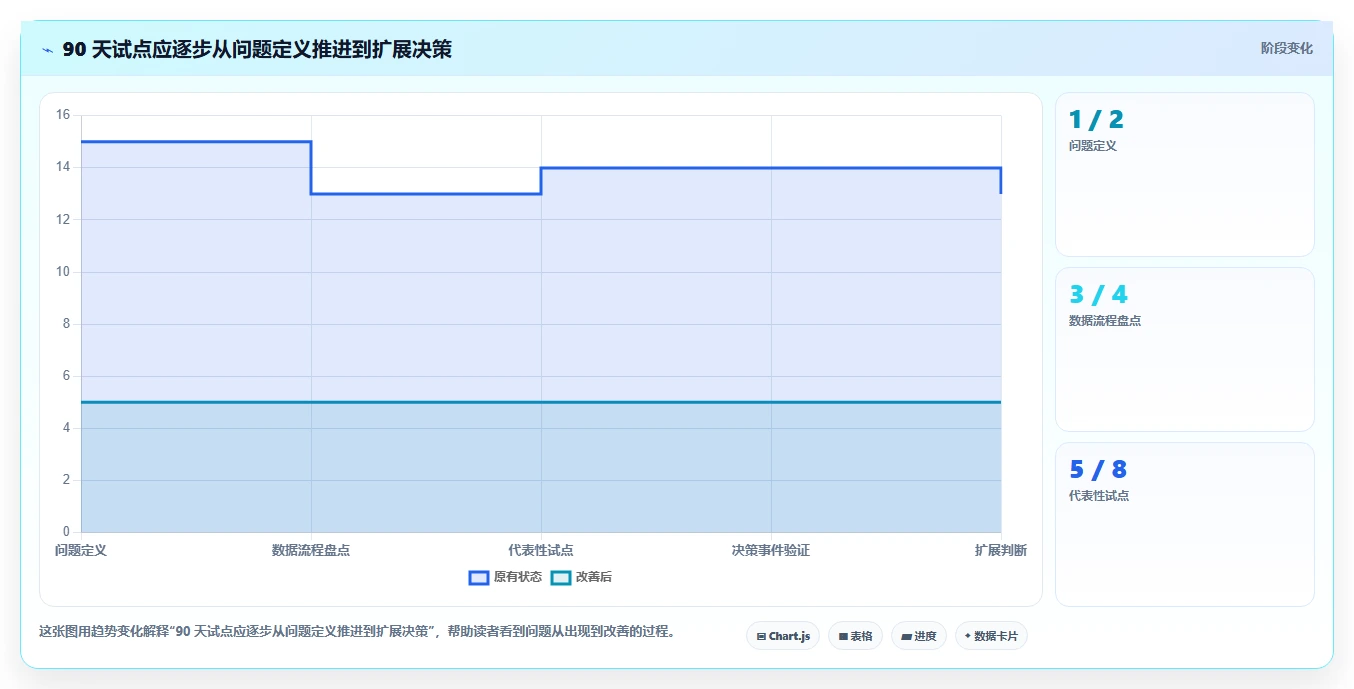
Task: Open the 1 / 2 问题定义 card
Action: [1185, 175]
